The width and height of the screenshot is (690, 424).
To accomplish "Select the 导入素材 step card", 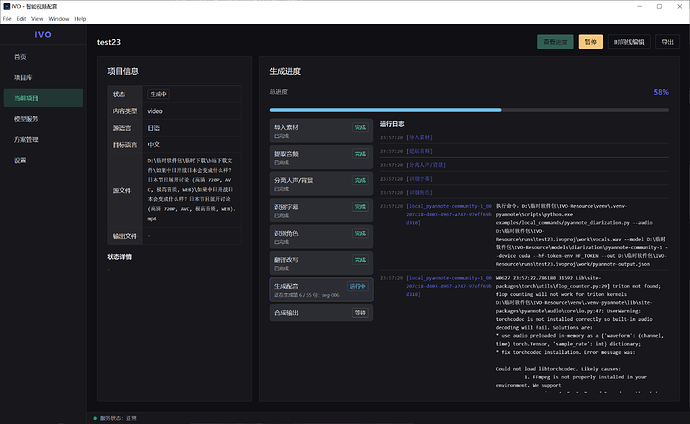I will (321, 131).
